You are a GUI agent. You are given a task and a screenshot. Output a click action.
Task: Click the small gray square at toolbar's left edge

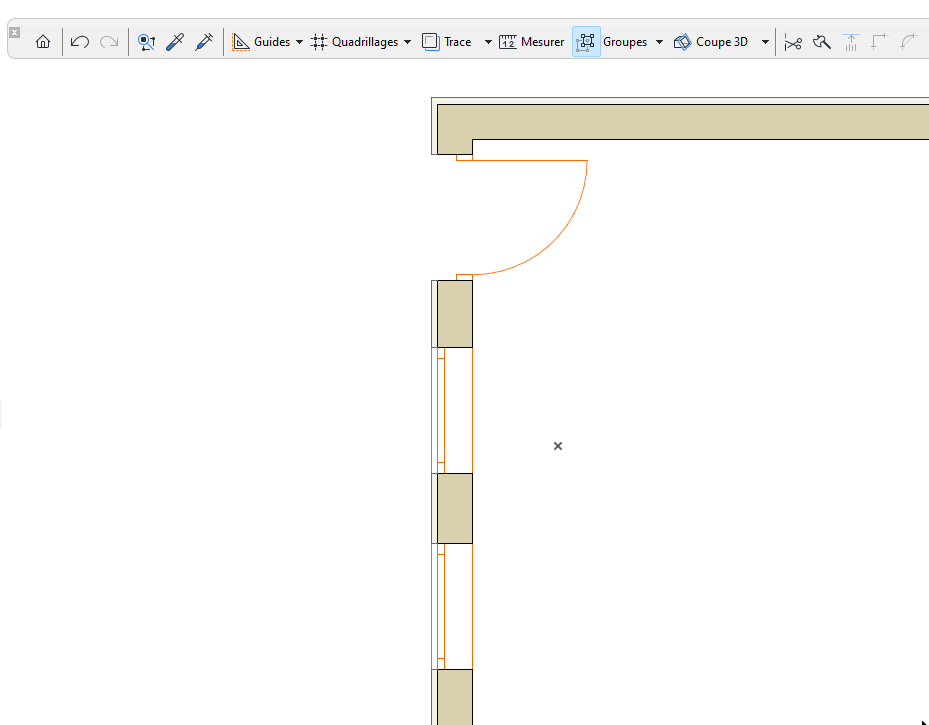tap(13, 34)
